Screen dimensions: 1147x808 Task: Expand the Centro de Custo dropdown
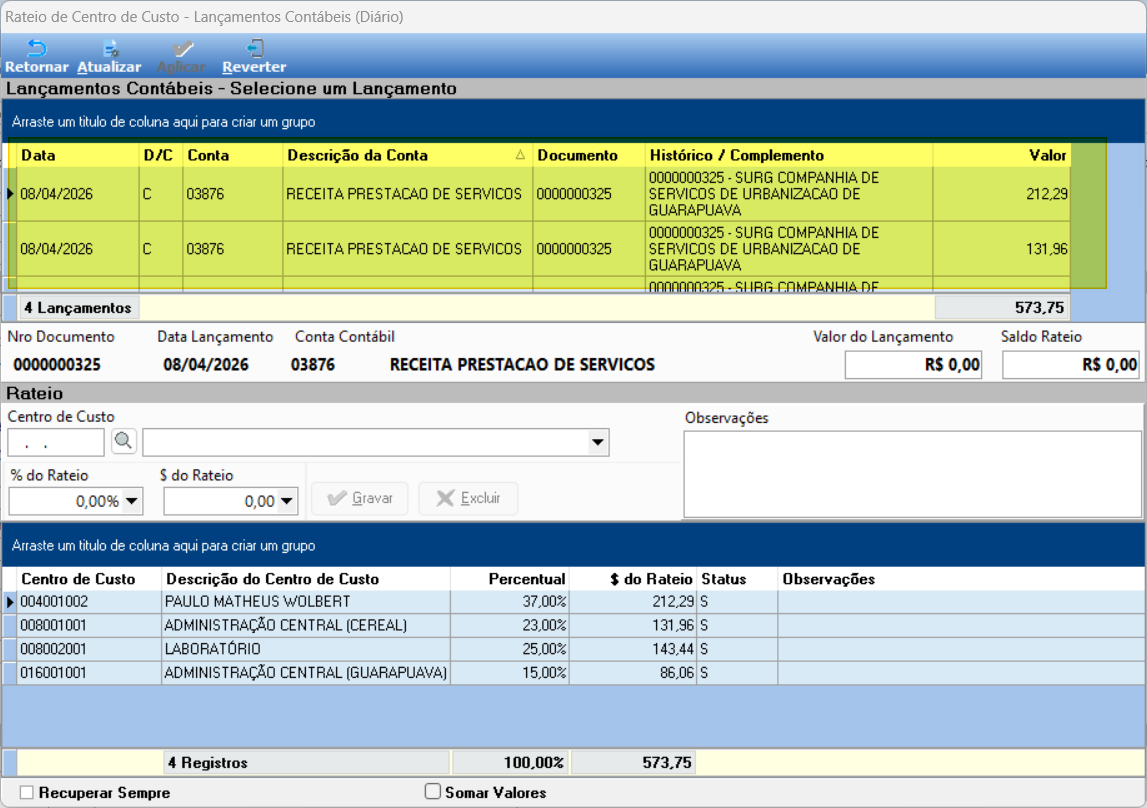point(598,442)
